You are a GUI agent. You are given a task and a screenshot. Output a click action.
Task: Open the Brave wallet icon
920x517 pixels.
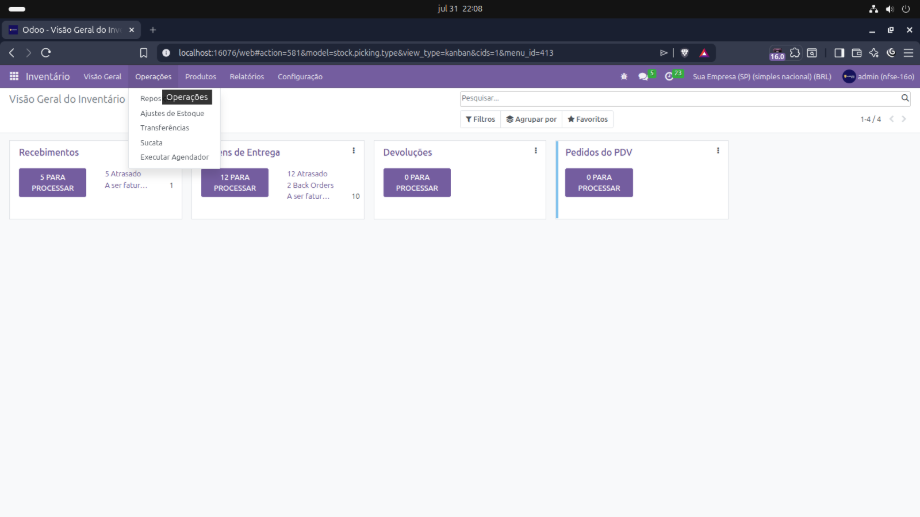pos(857,53)
